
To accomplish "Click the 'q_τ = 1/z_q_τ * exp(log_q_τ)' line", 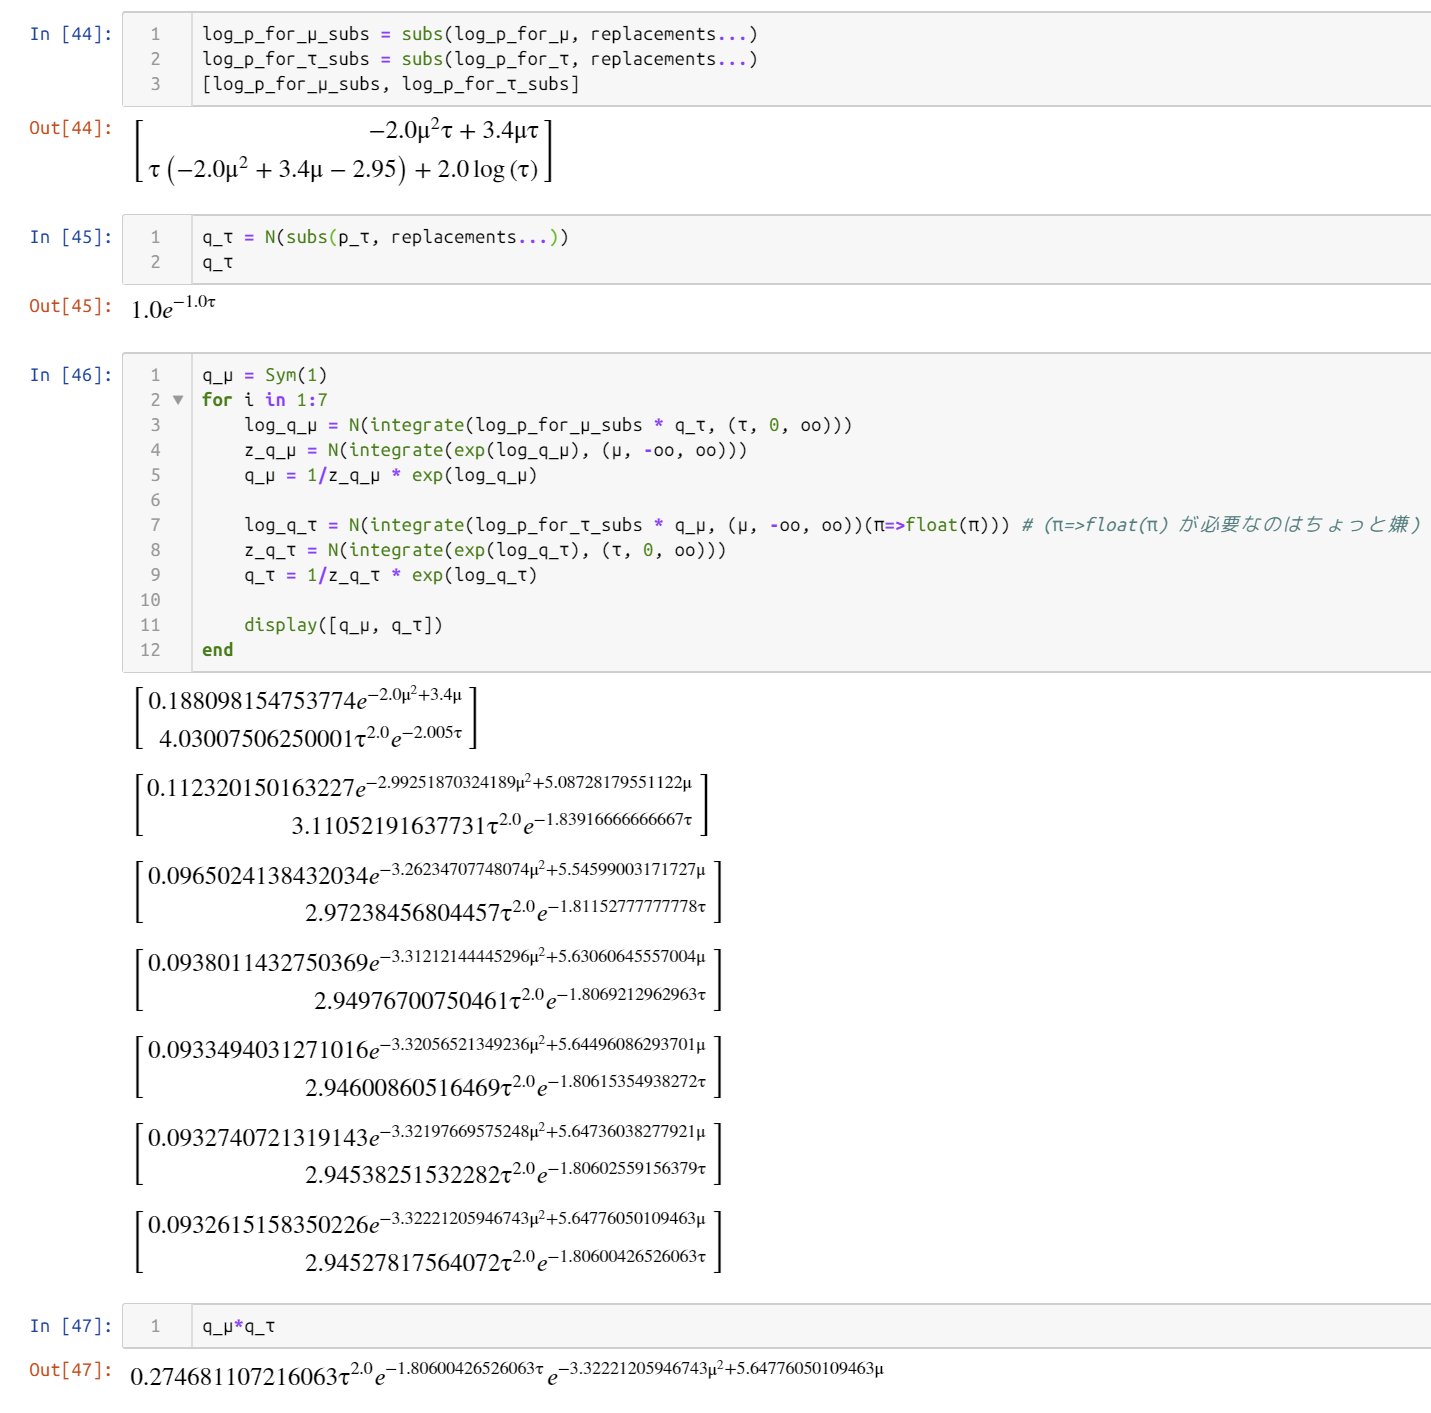I will 391,575.
